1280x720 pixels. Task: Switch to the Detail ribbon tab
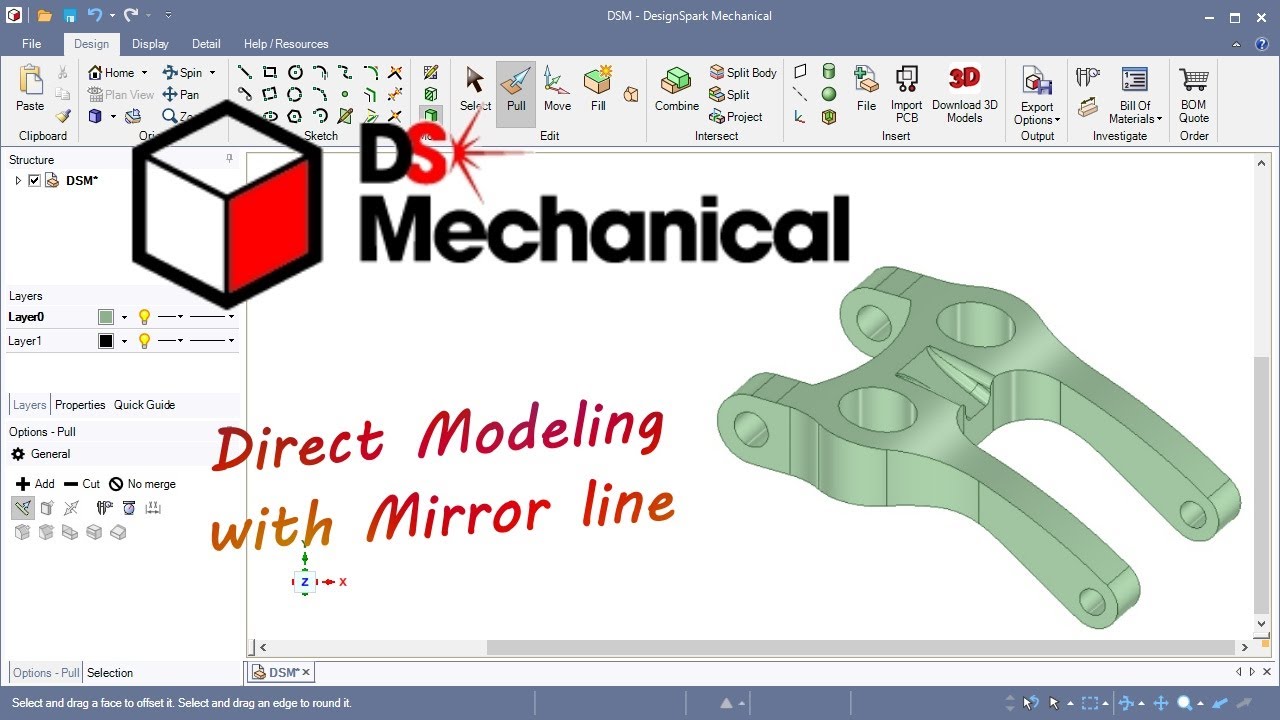(206, 44)
